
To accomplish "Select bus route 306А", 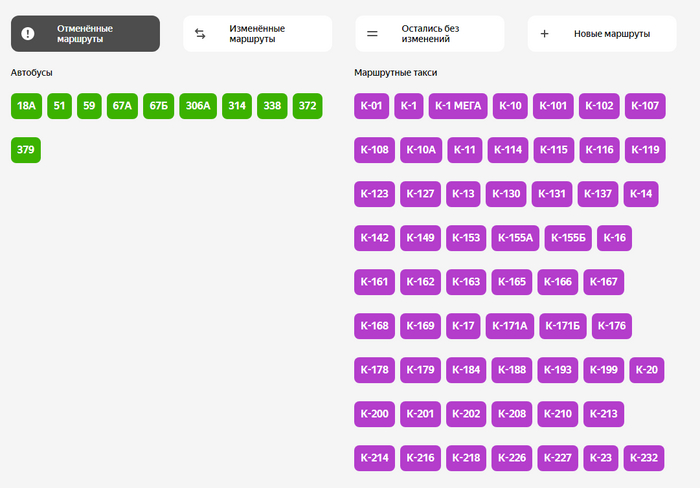I will [x=198, y=106].
